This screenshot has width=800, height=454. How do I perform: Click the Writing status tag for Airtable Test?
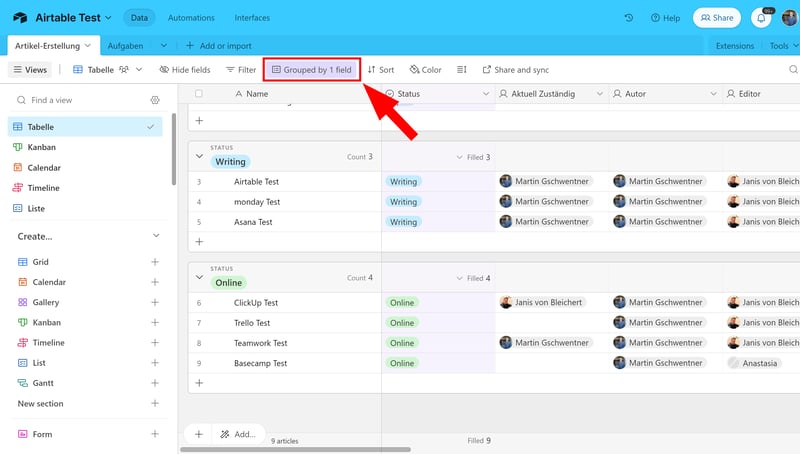click(x=404, y=182)
